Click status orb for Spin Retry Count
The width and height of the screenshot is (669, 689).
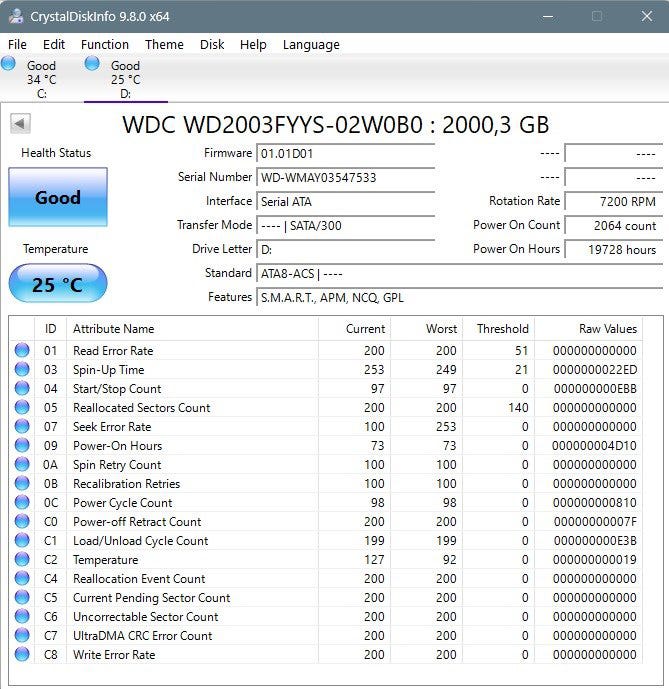[22, 464]
